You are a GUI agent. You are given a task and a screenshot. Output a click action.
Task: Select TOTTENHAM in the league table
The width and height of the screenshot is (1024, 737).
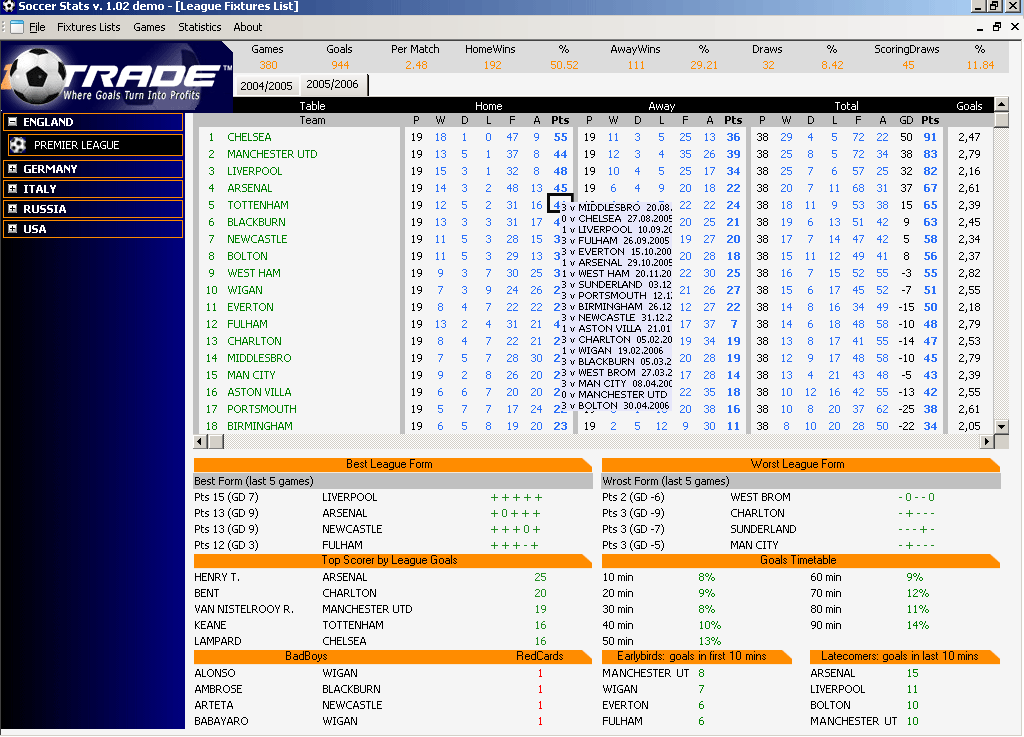(258, 205)
